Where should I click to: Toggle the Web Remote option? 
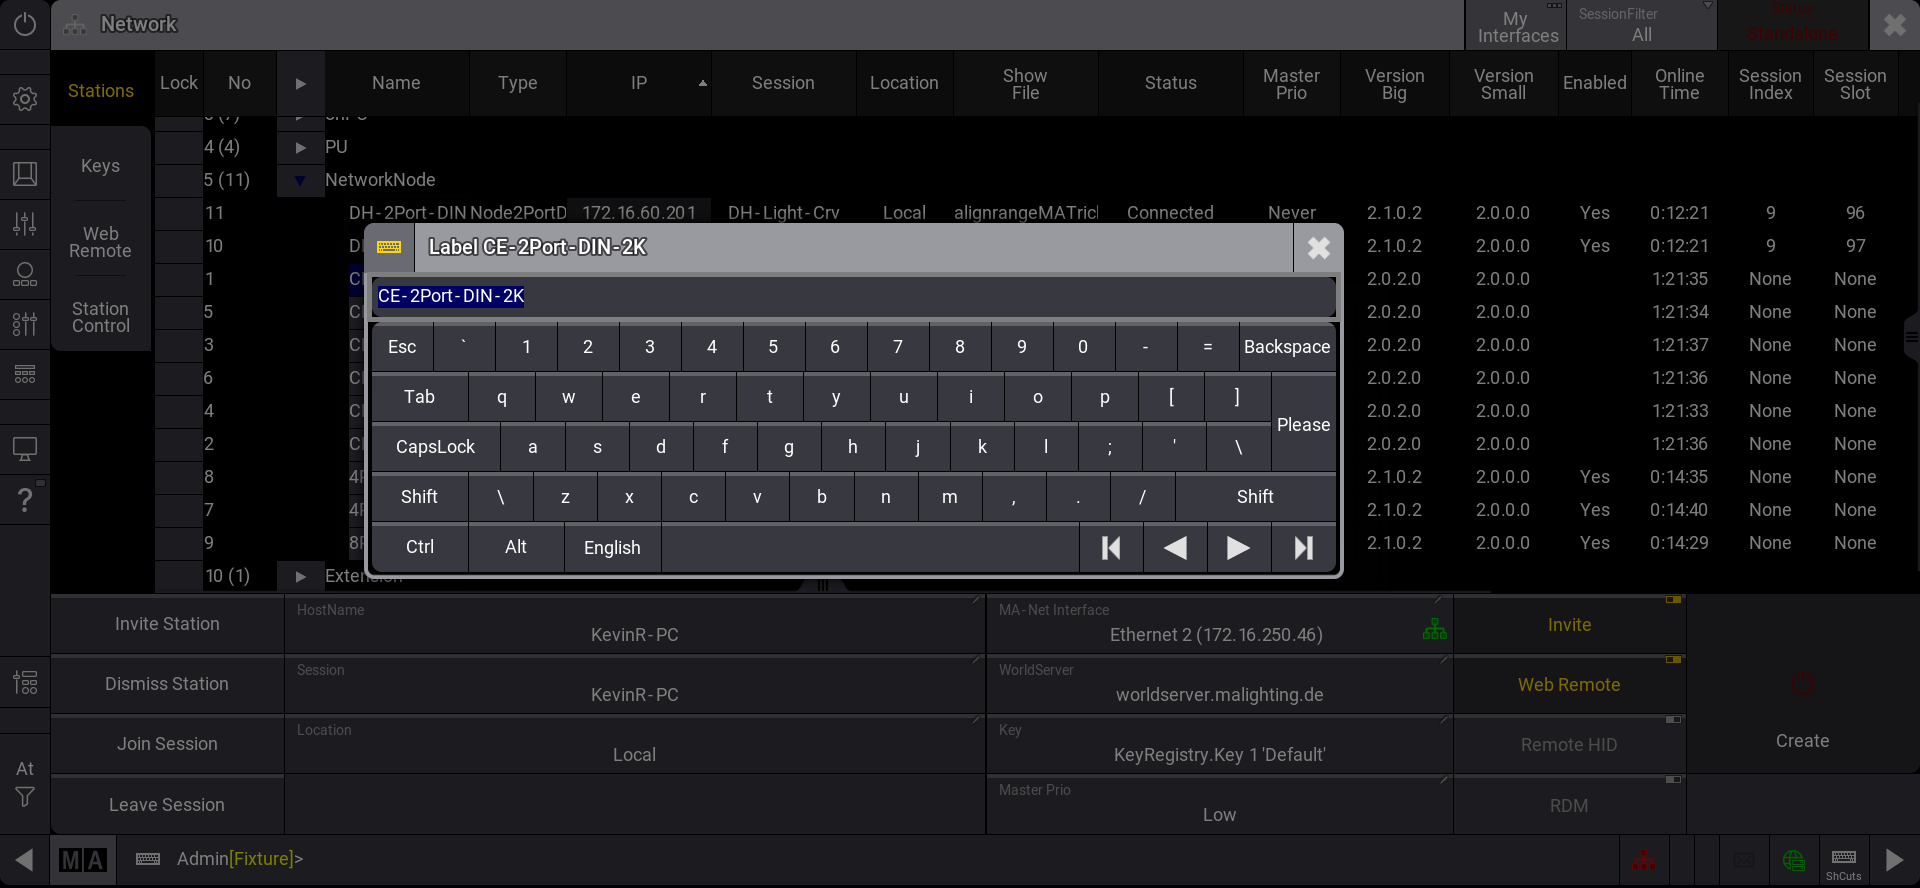coord(1568,685)
